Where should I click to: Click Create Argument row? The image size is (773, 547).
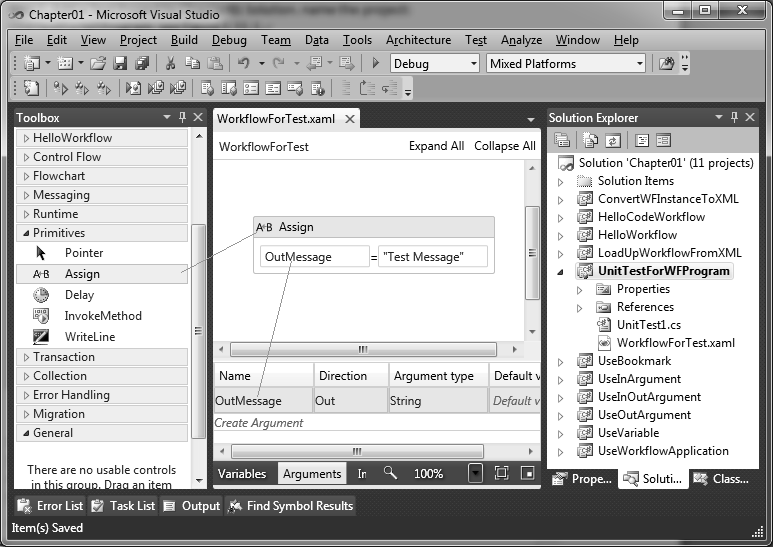[377, 423]
